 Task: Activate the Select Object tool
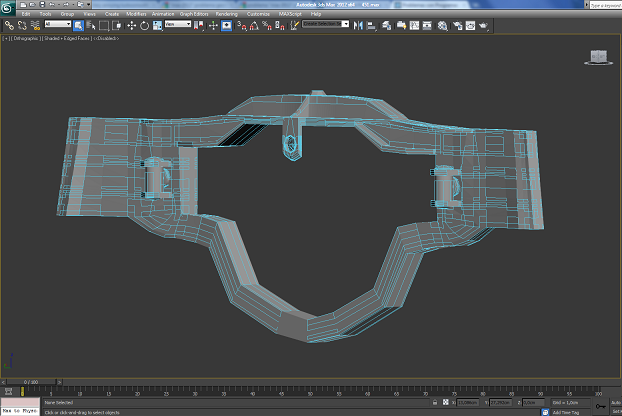pyautogui.click(x=79, y=25)
